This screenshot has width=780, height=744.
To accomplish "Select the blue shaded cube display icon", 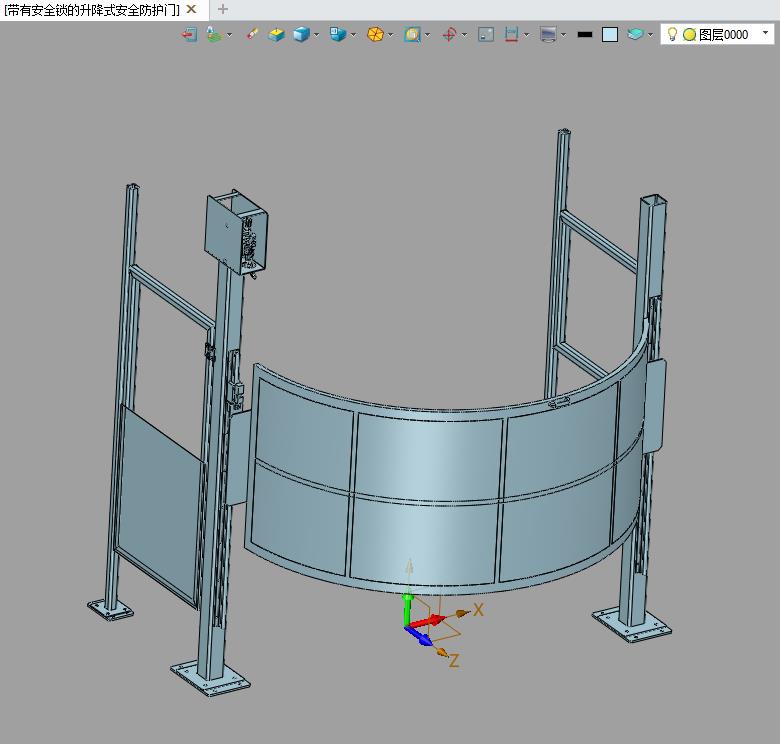I will [x=301, y=34].
